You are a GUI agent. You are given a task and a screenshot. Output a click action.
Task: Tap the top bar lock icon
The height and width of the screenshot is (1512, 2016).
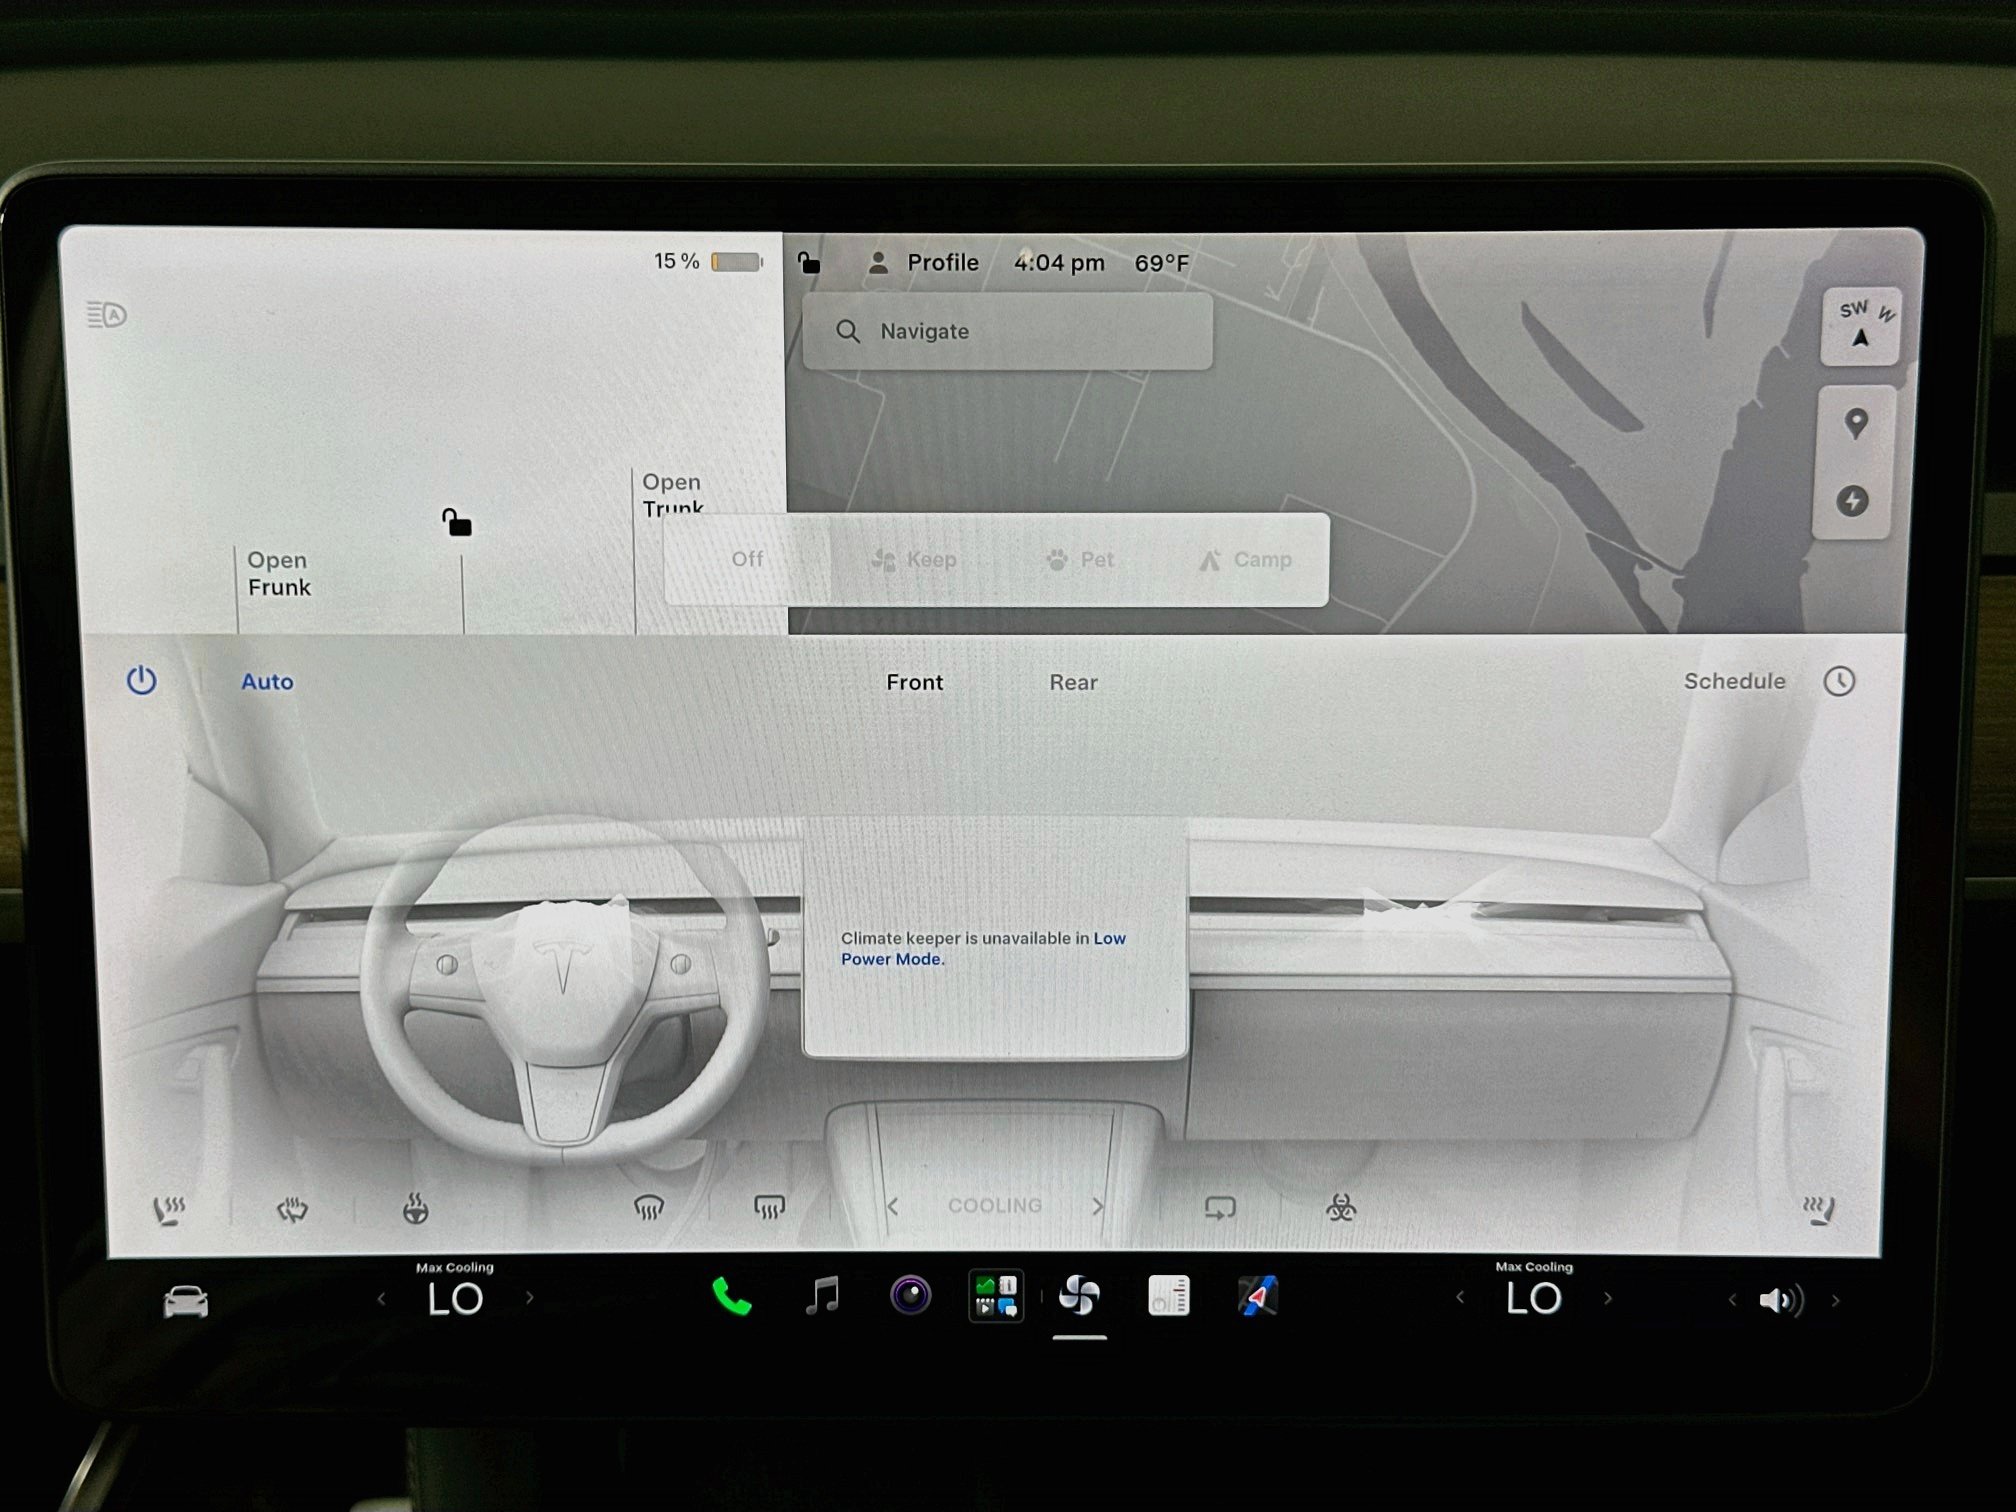pos(808,262)
